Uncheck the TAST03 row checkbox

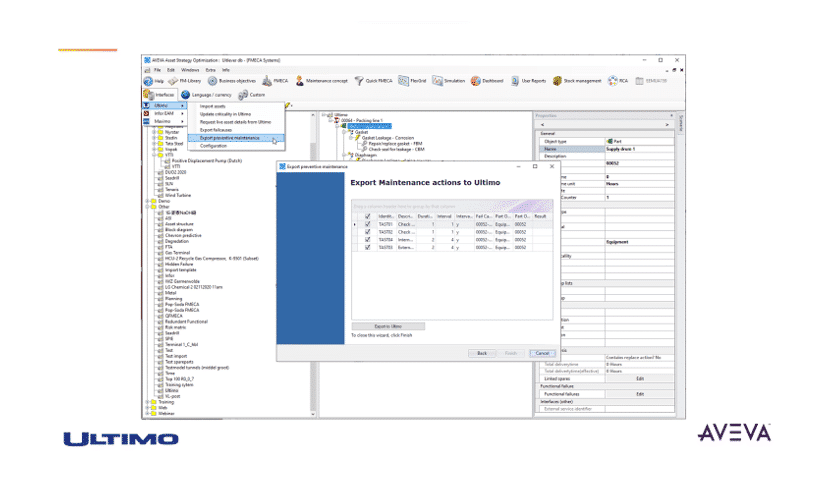pyautogui.click(x=368, y=247)
